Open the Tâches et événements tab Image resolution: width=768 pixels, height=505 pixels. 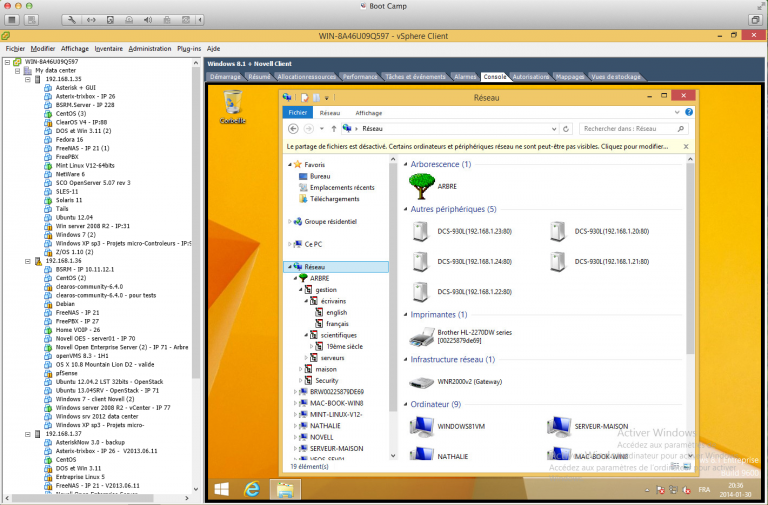415,77
